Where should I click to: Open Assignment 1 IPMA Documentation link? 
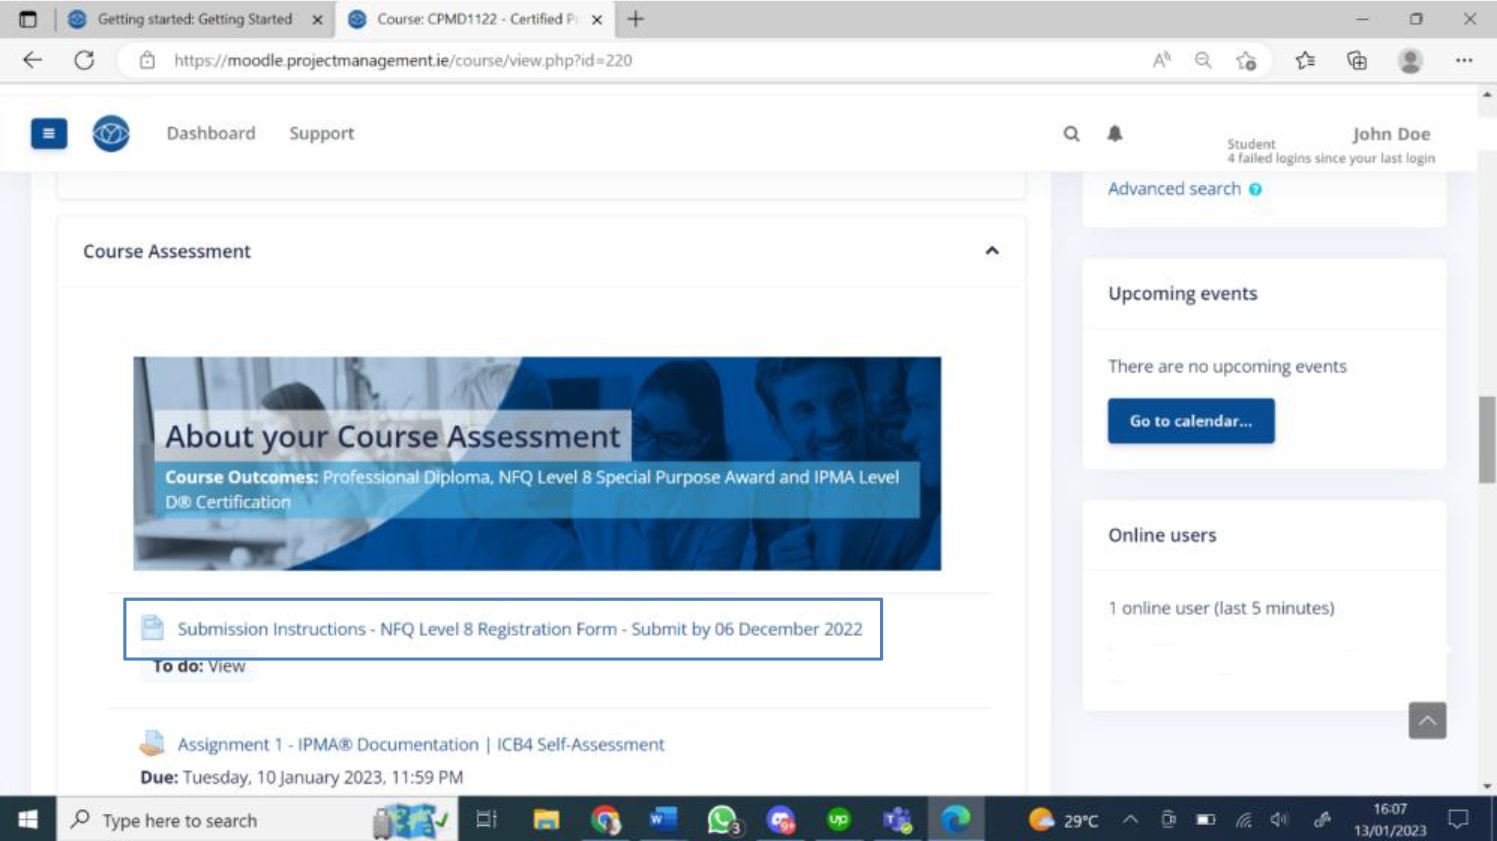point(421,744)
